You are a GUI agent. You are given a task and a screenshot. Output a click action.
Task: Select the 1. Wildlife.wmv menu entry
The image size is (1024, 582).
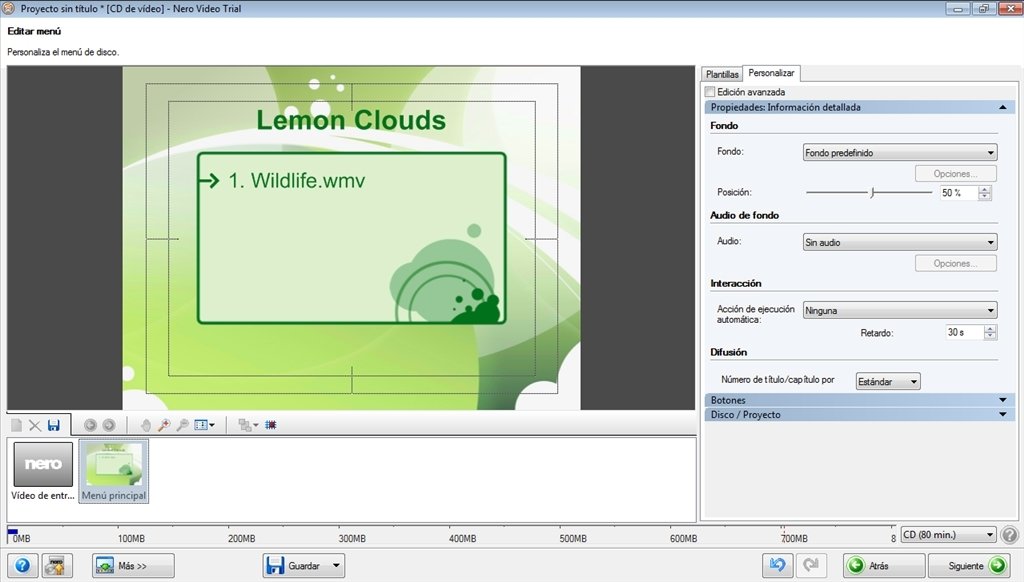[296, 180]
